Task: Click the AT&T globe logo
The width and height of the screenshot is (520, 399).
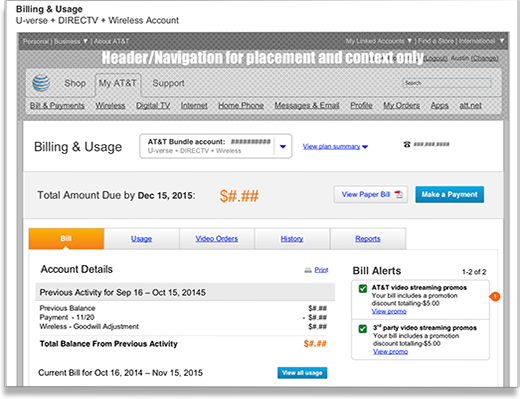Action: (x=41, y=83)
